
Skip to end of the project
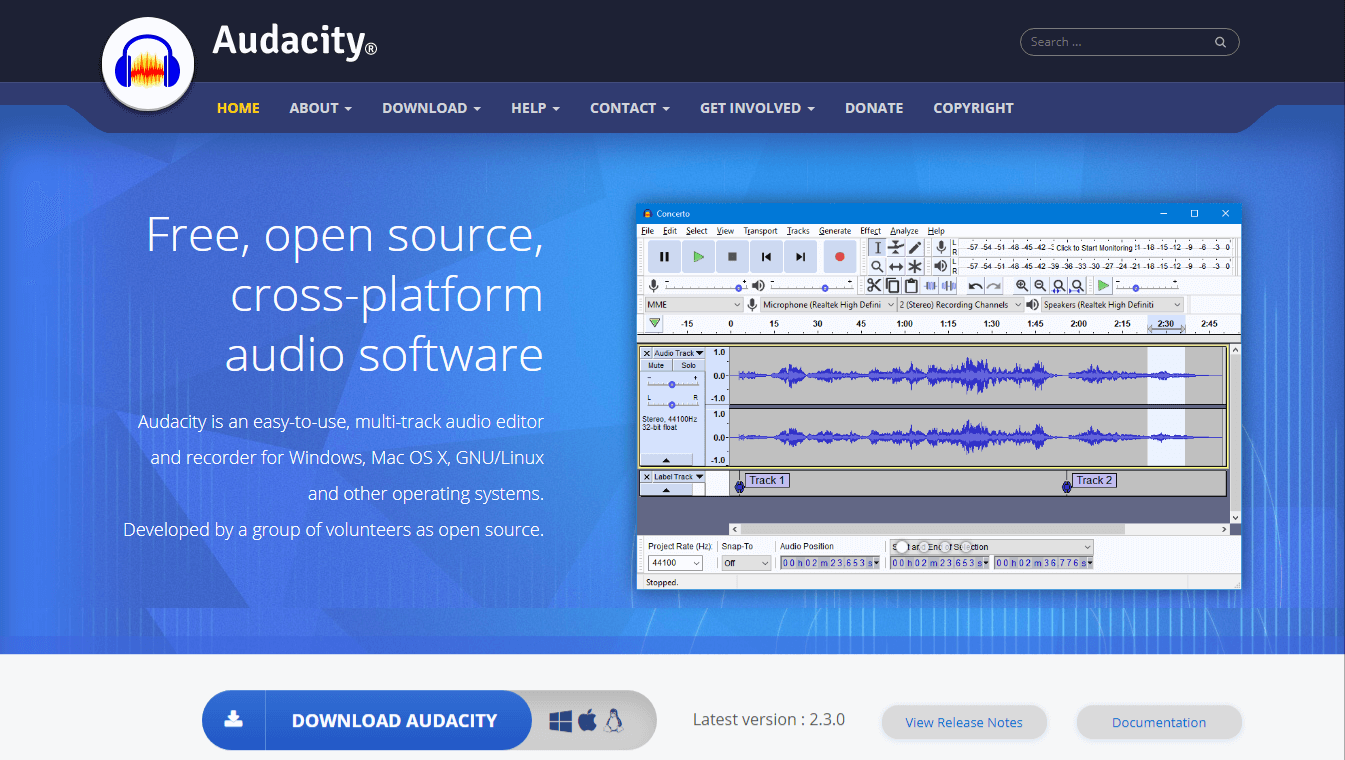(800, 257)
